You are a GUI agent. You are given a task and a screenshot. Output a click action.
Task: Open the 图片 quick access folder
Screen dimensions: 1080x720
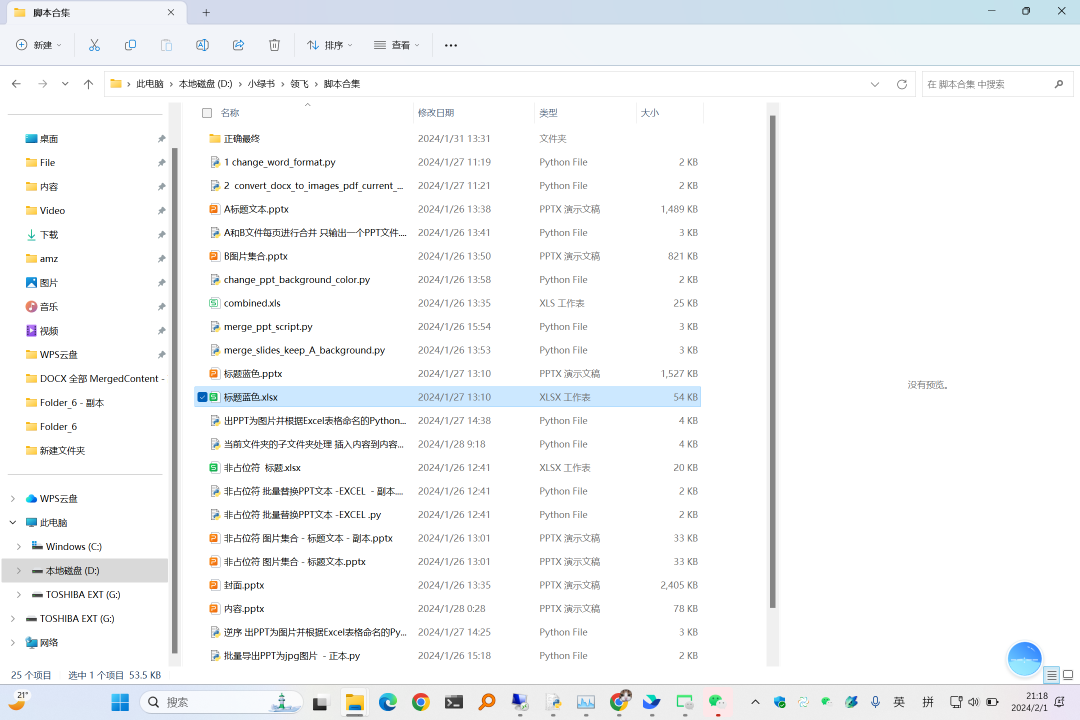(x=49, y=282)
